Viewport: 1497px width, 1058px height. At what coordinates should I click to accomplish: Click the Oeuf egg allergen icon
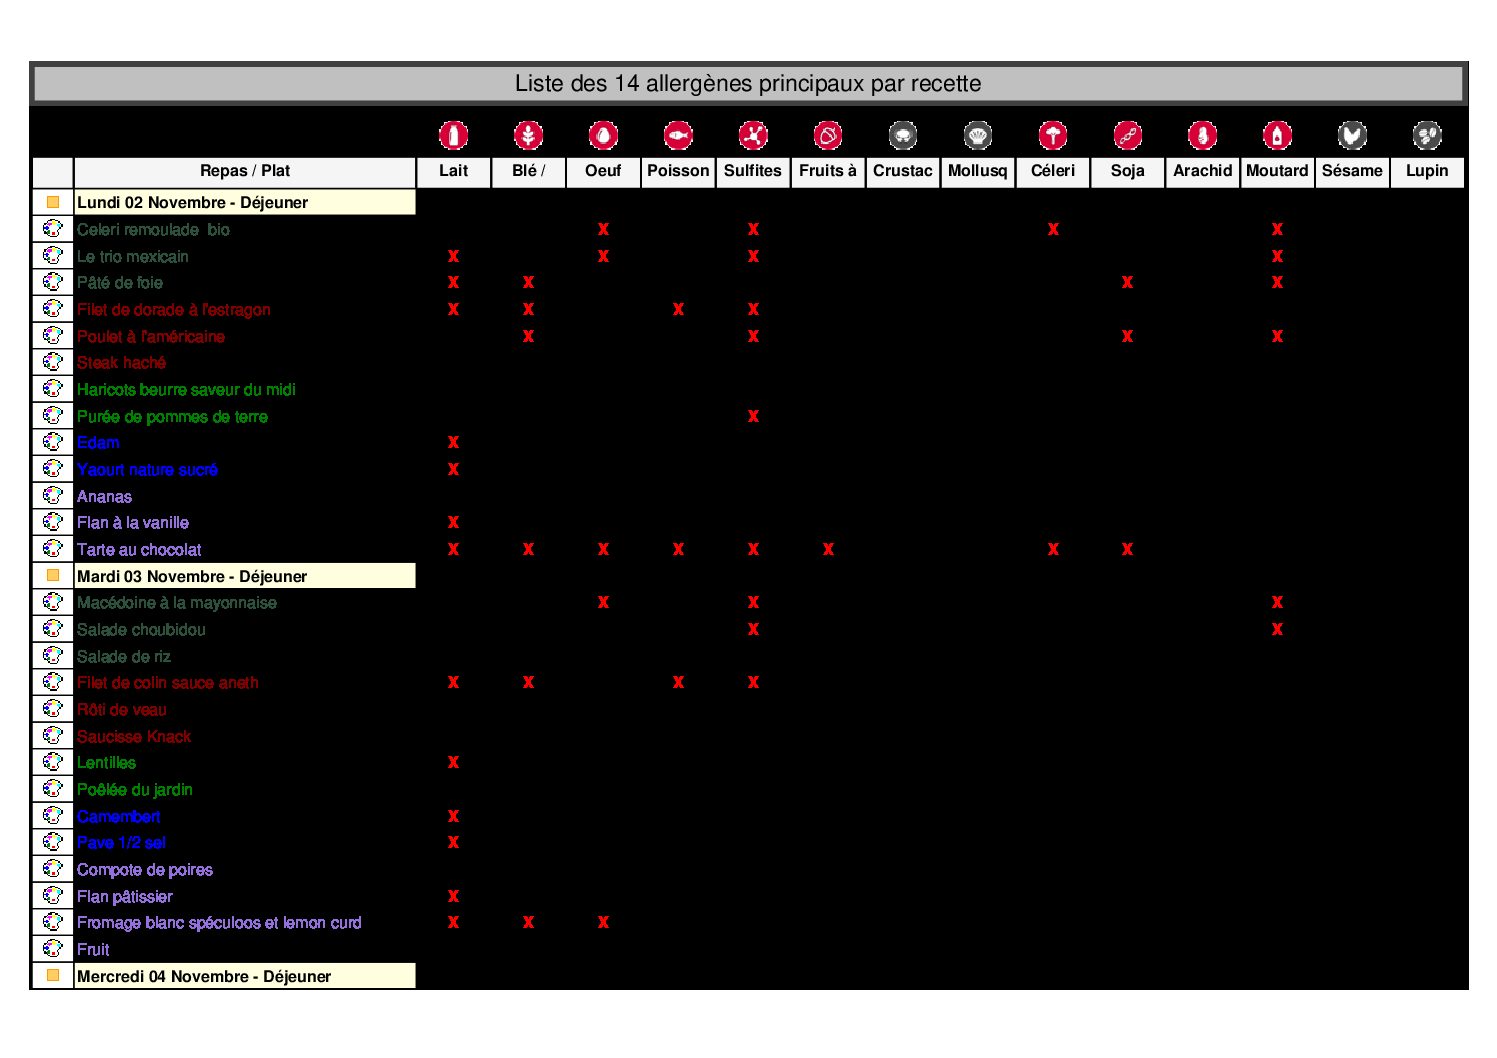coord(603,135)
